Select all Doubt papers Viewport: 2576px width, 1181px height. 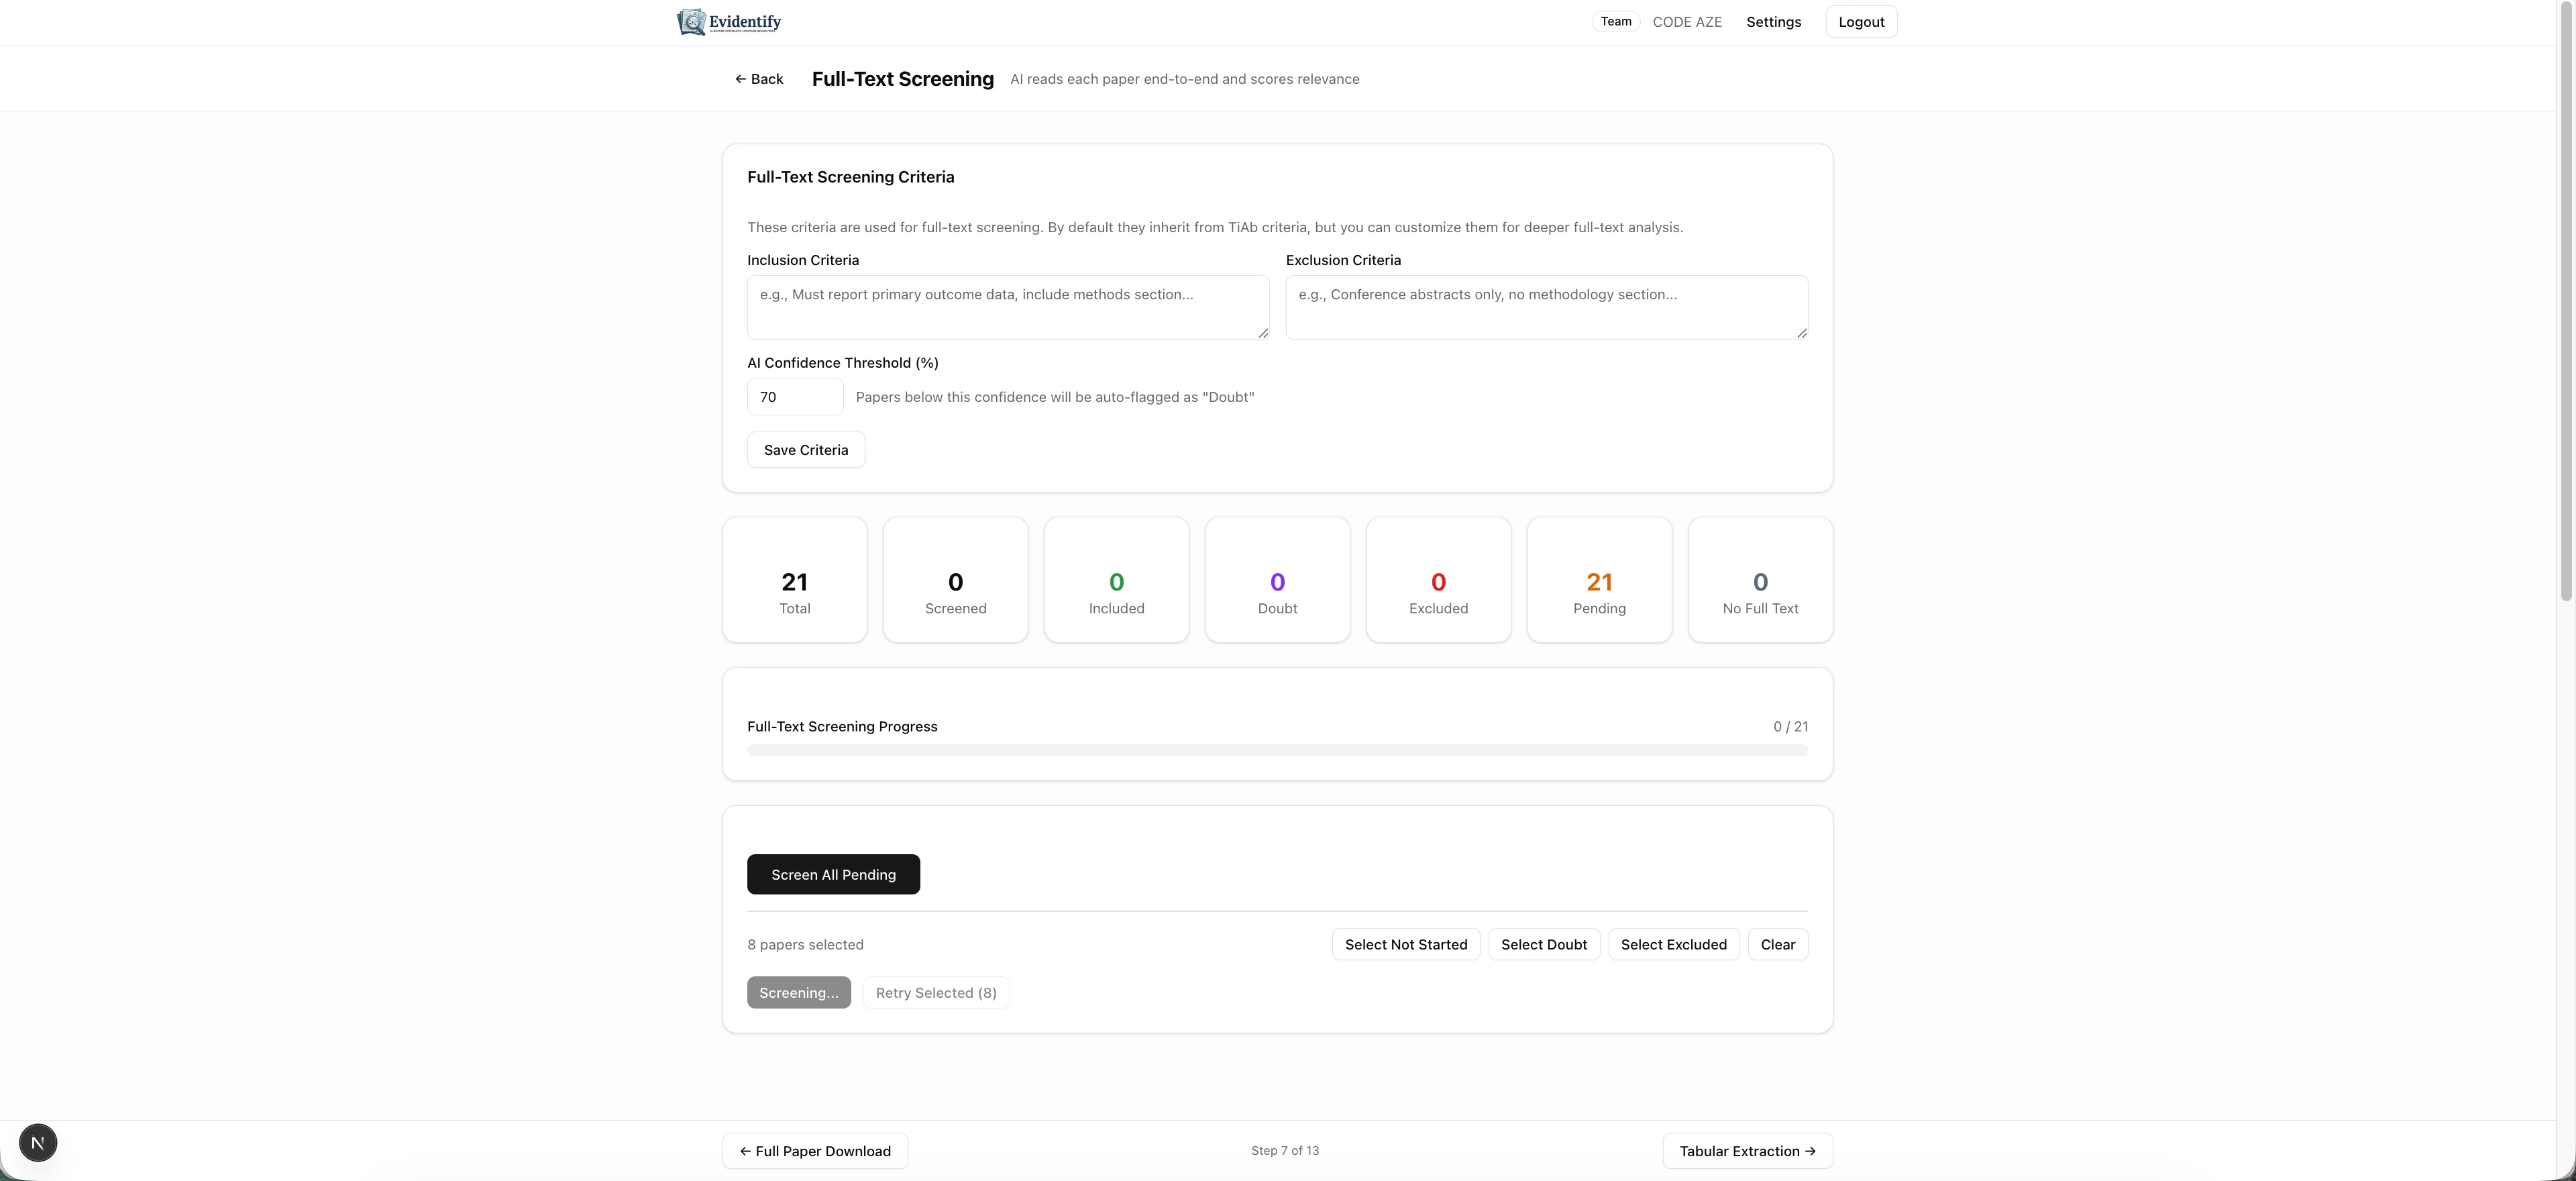(x=1543, y=944)
